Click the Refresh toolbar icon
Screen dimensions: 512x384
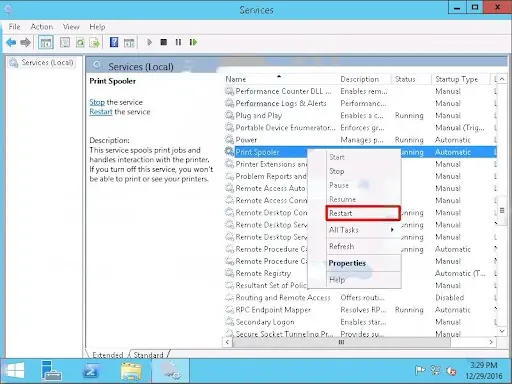80,43
